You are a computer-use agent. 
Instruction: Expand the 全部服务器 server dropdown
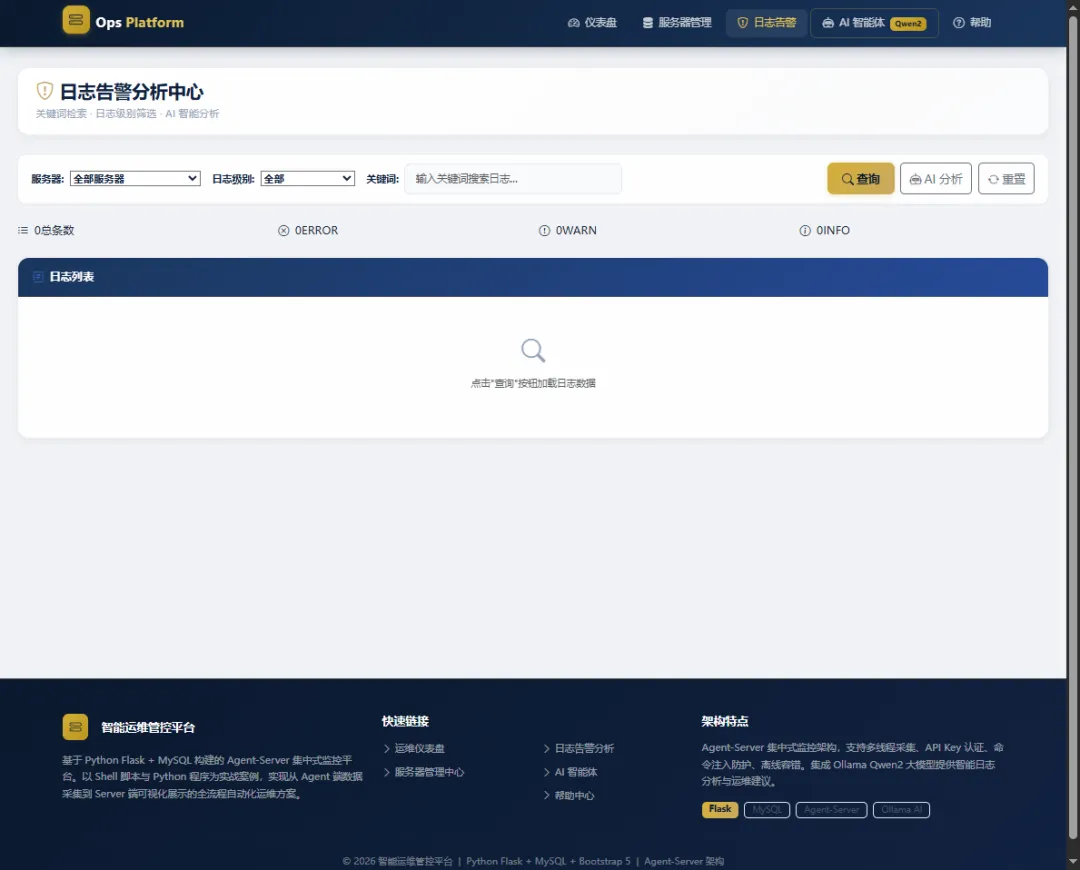coord(135,178)
